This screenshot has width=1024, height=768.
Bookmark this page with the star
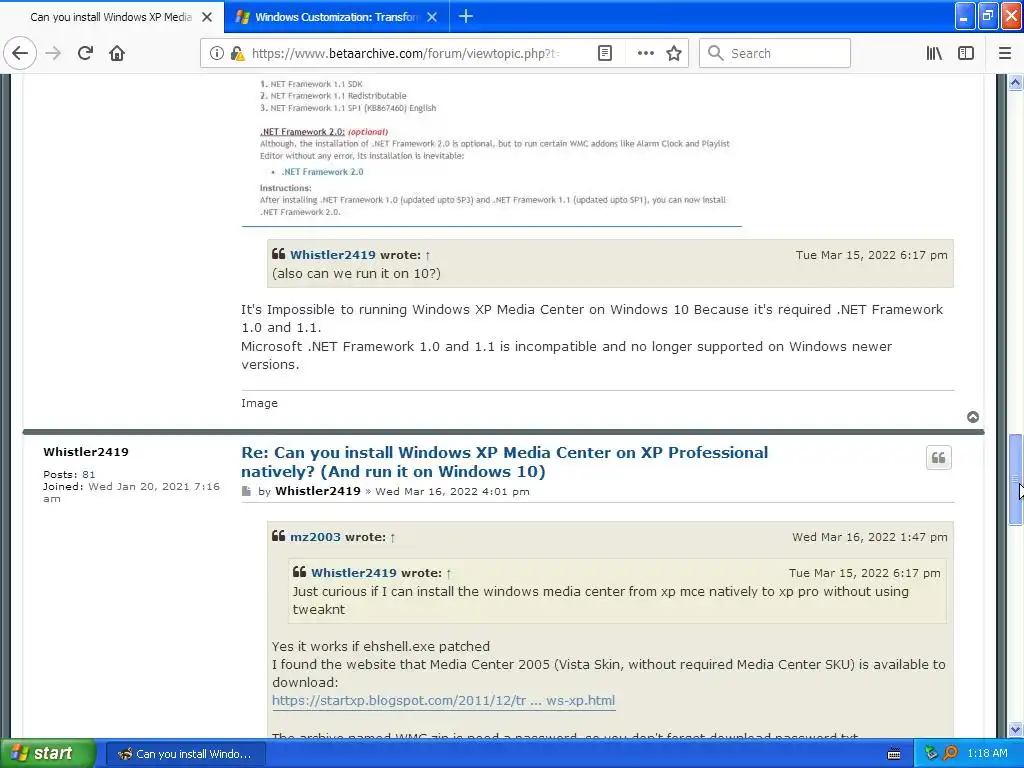tap(674, 53)
